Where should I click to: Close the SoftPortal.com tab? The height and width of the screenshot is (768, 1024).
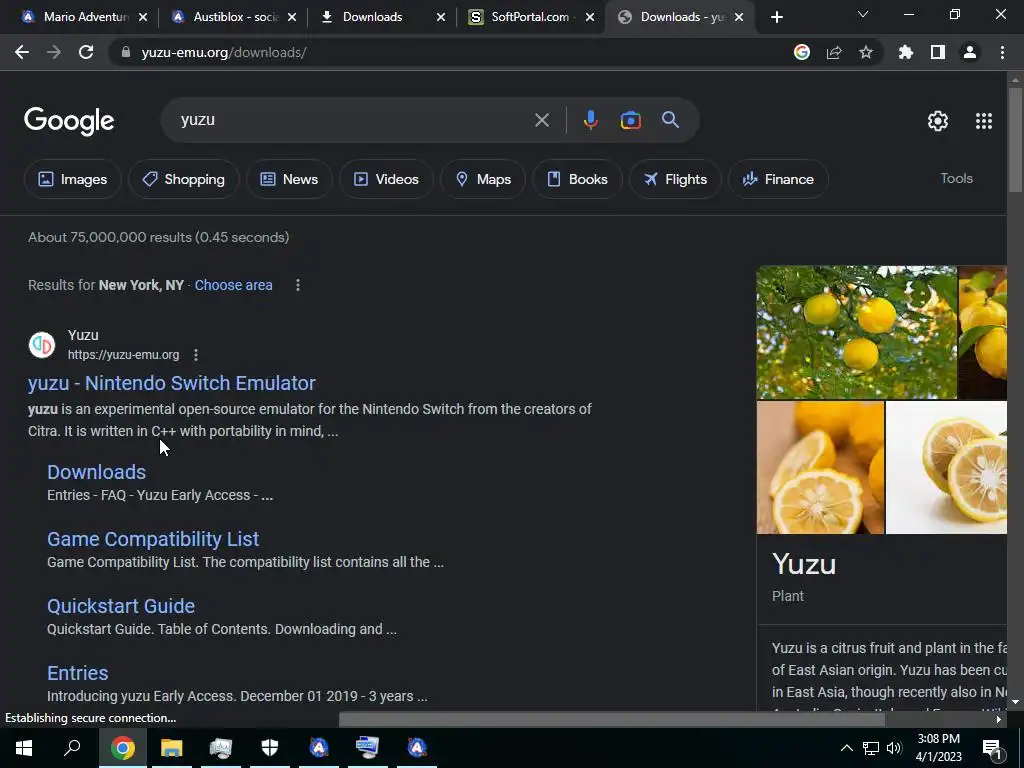(590, 17)
